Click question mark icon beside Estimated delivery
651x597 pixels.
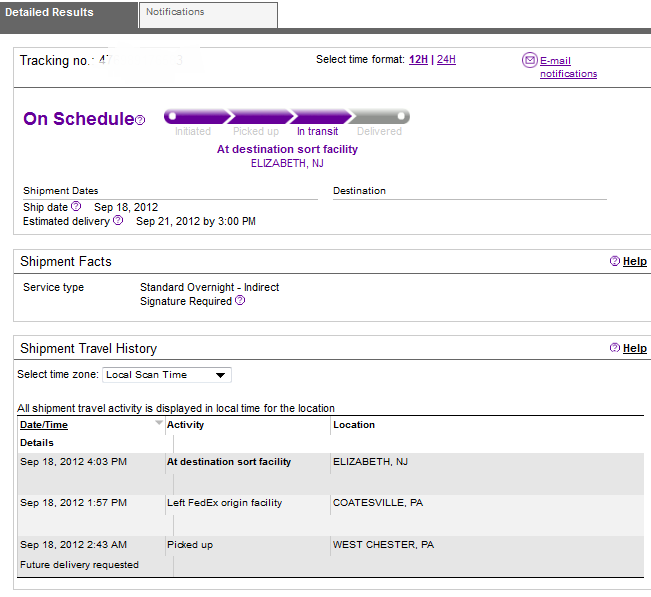tap(118, 220)
